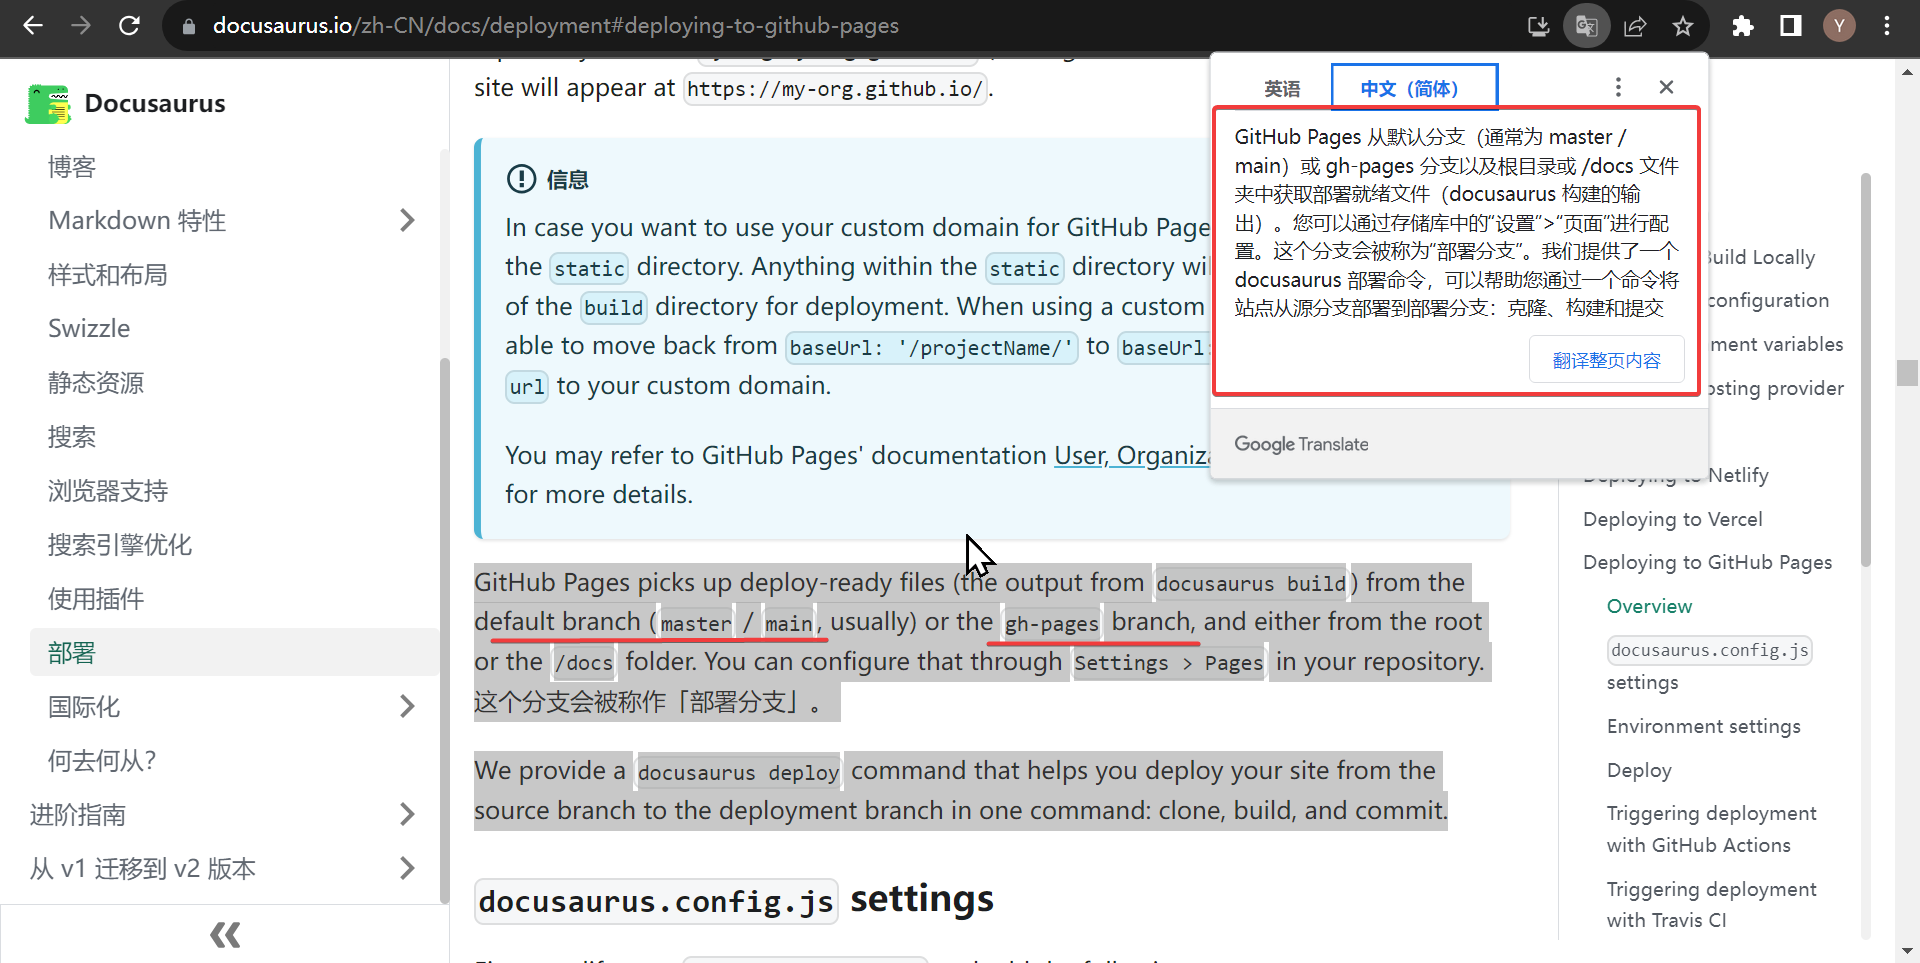This screenshot has height=963, width=1920.
Task: Click the site lock icon in address bar
Action: pos(188,26)
